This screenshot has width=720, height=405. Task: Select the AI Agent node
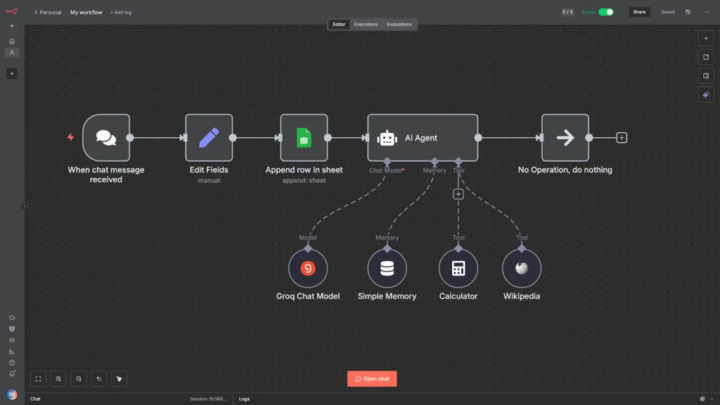tap(422, 138)
